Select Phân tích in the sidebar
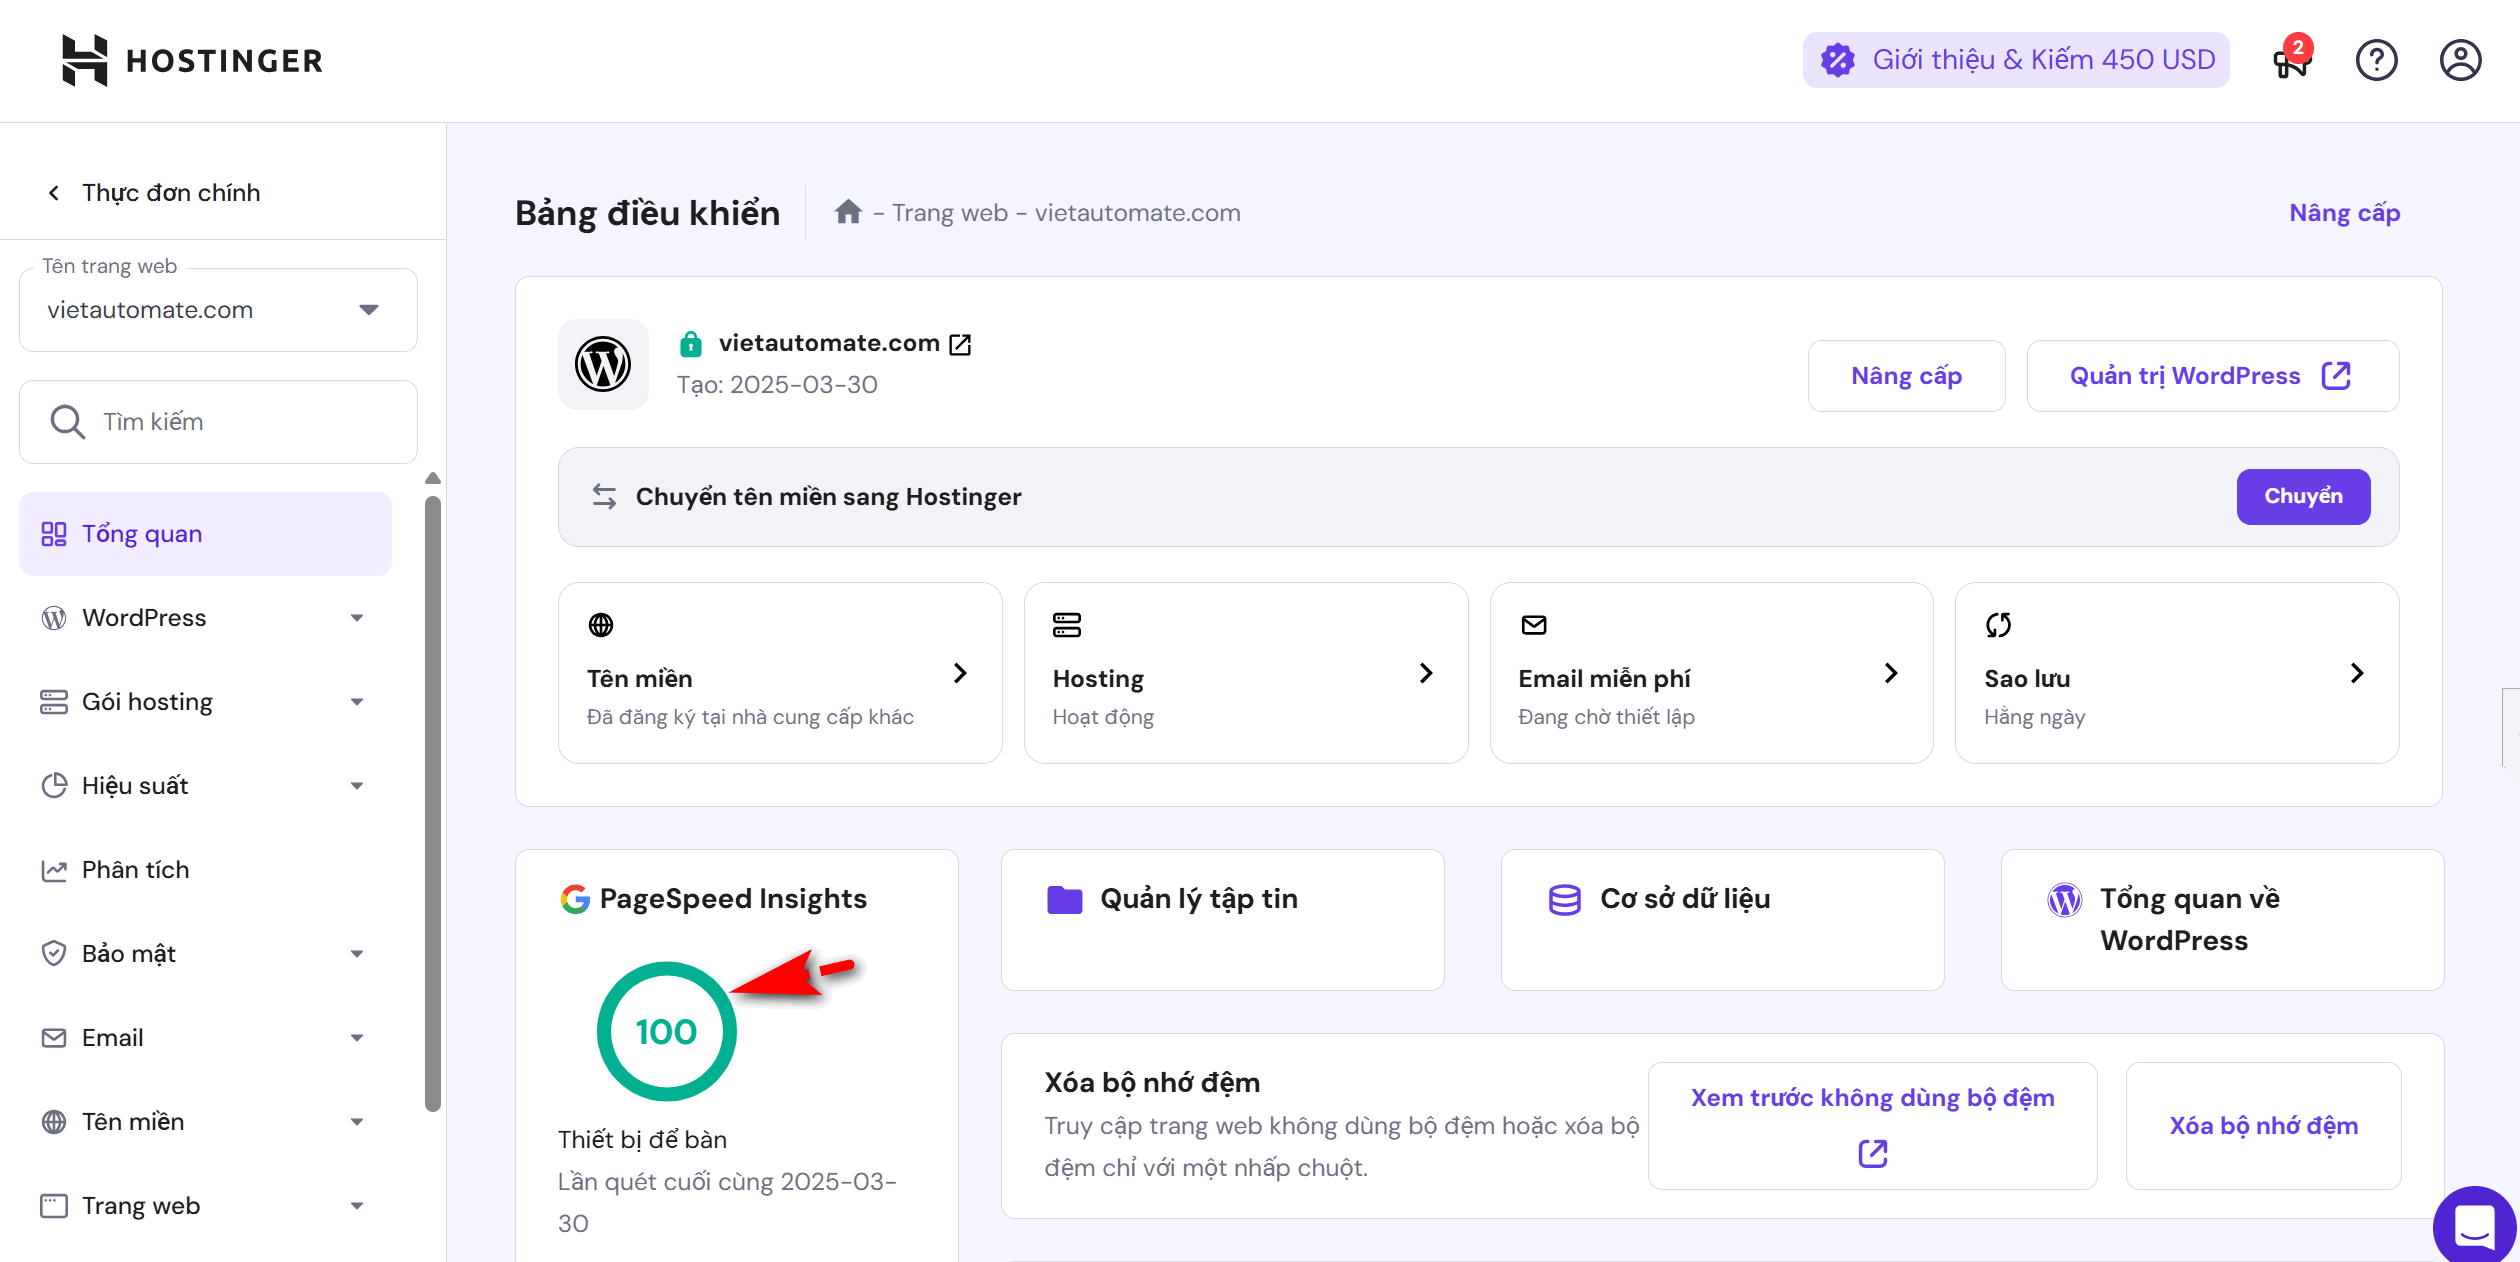Image resolution: width=2520 pixels, height=1262 pixels. click(205, 870)
